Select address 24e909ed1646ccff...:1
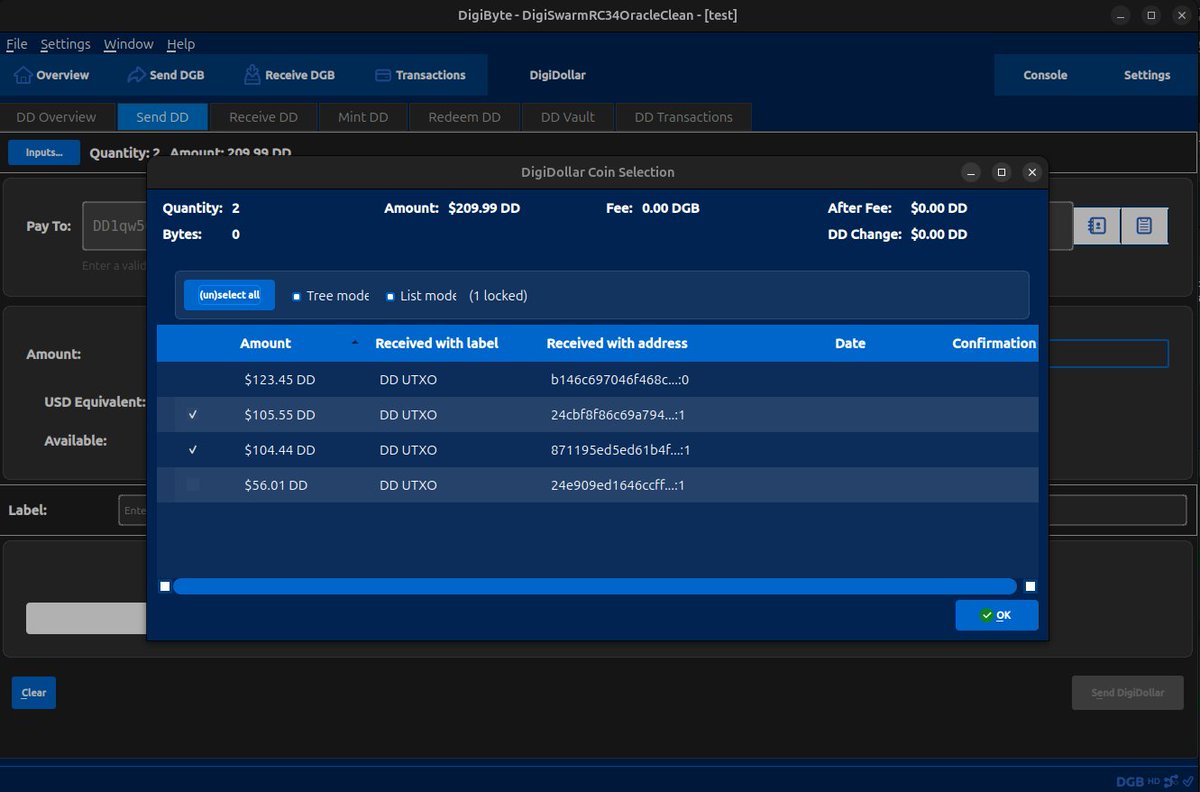Viewport: 1200px width, 792px height. pos(620,485)
